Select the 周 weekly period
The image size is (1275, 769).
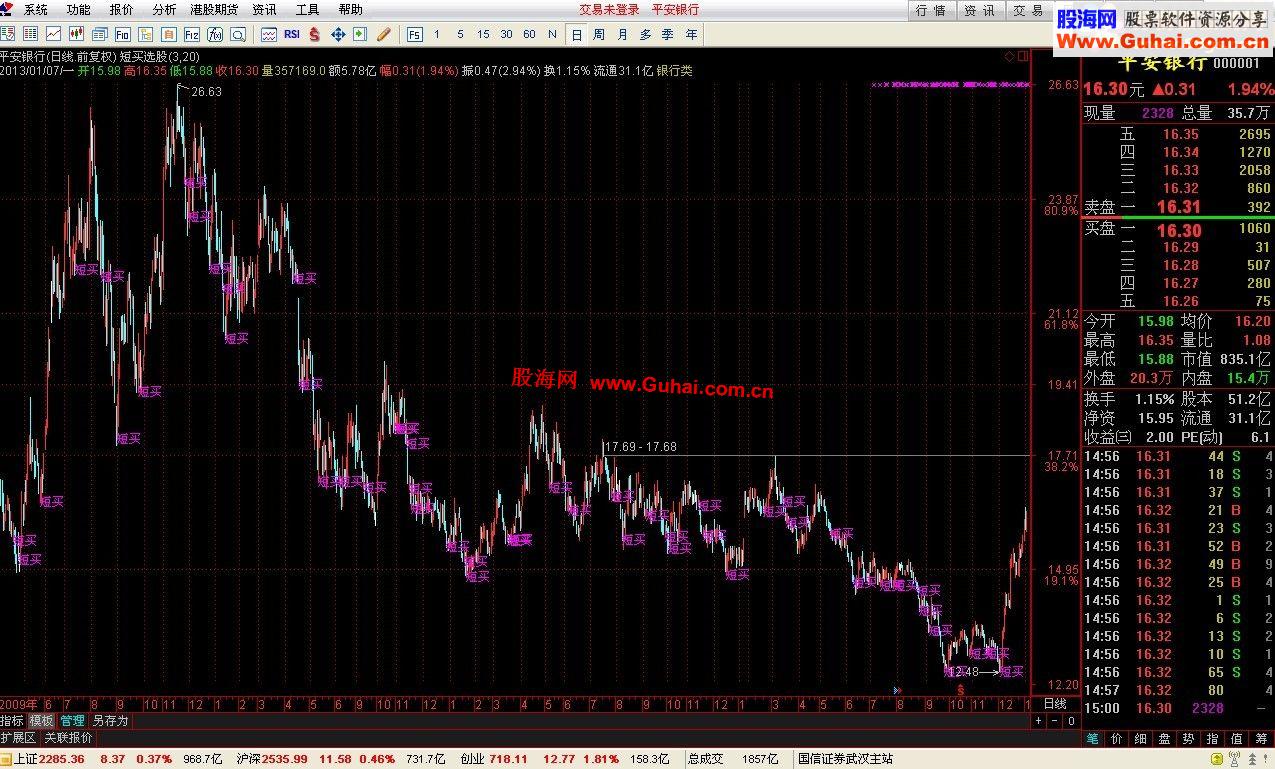(x=599, y=34)
